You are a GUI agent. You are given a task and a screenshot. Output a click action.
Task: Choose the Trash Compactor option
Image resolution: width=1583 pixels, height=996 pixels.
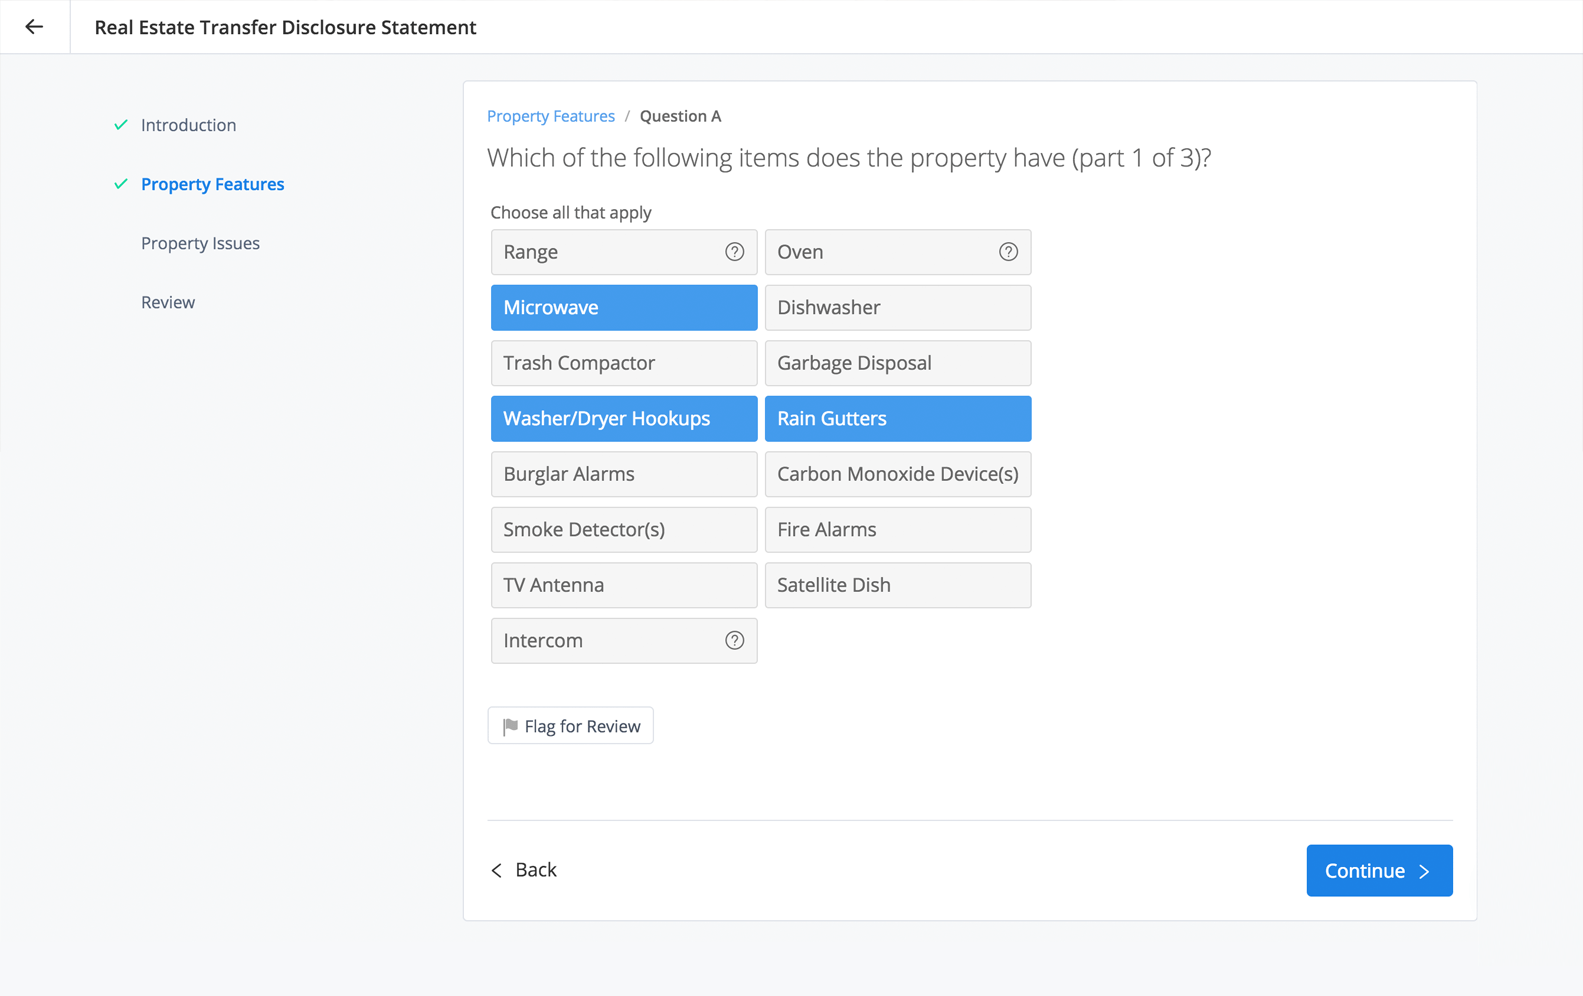623,363
